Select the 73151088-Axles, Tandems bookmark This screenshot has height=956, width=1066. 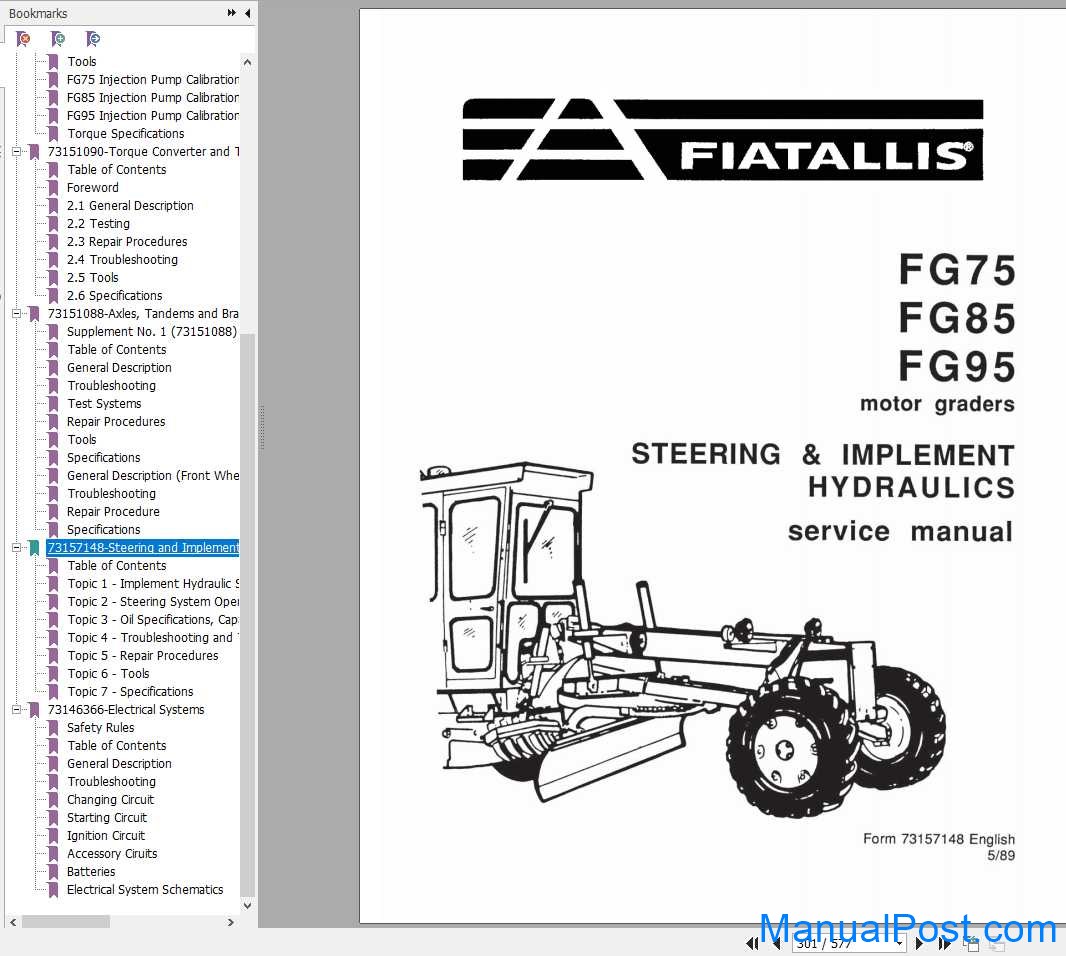pos(143,313)
